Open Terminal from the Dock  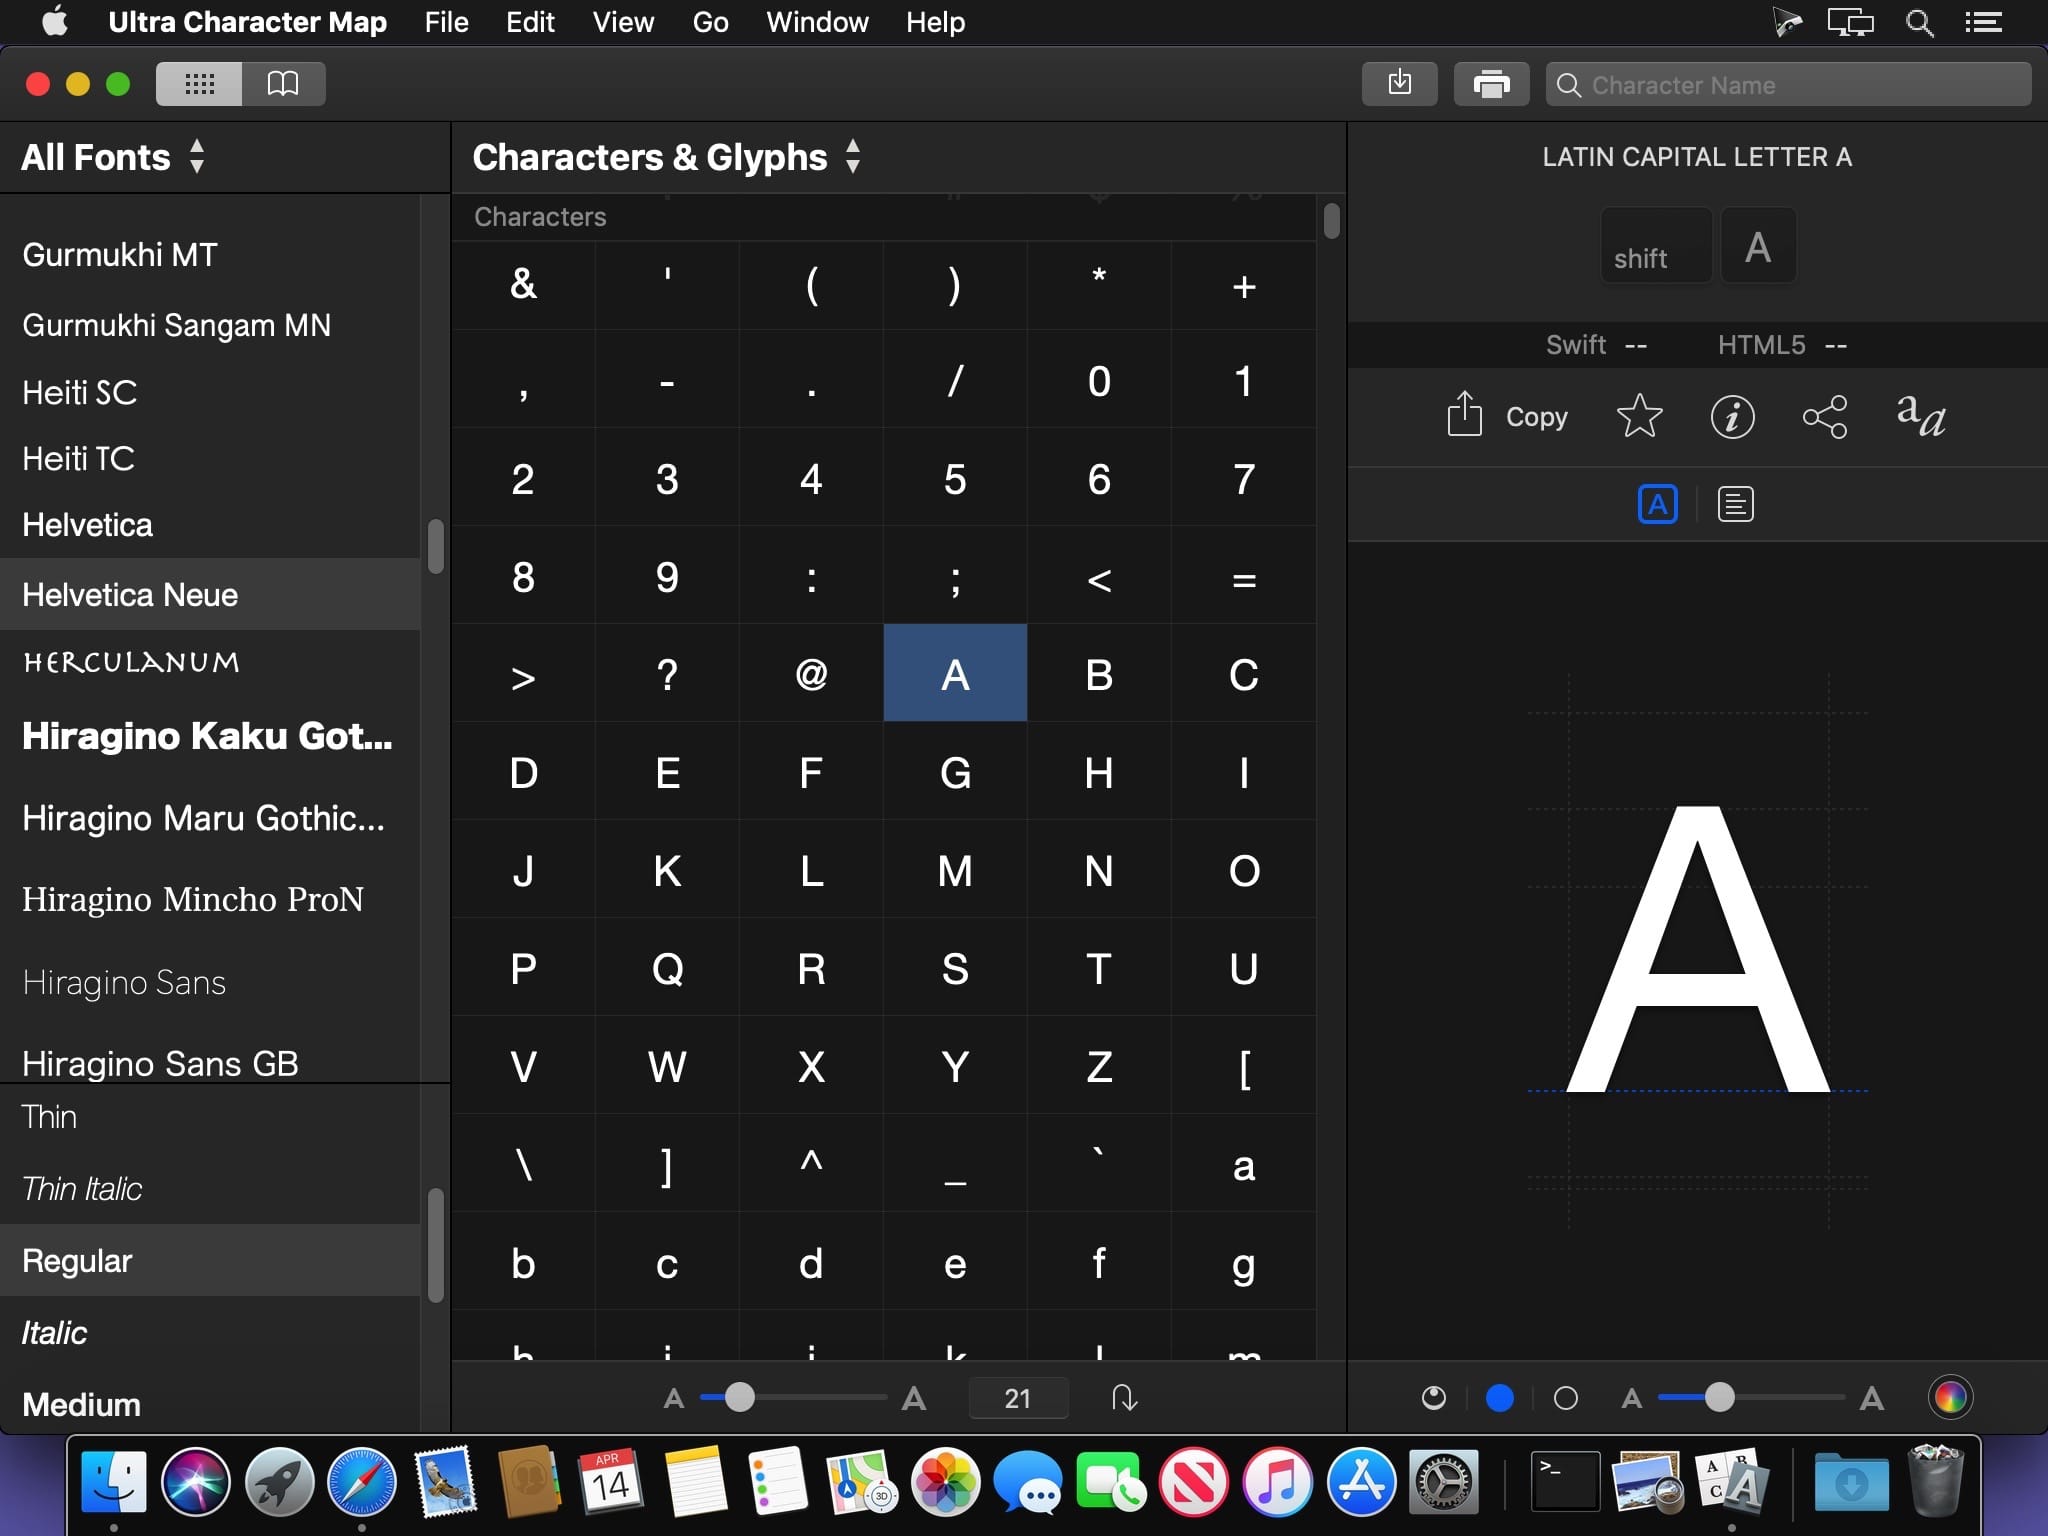tap(1565, 1482)
